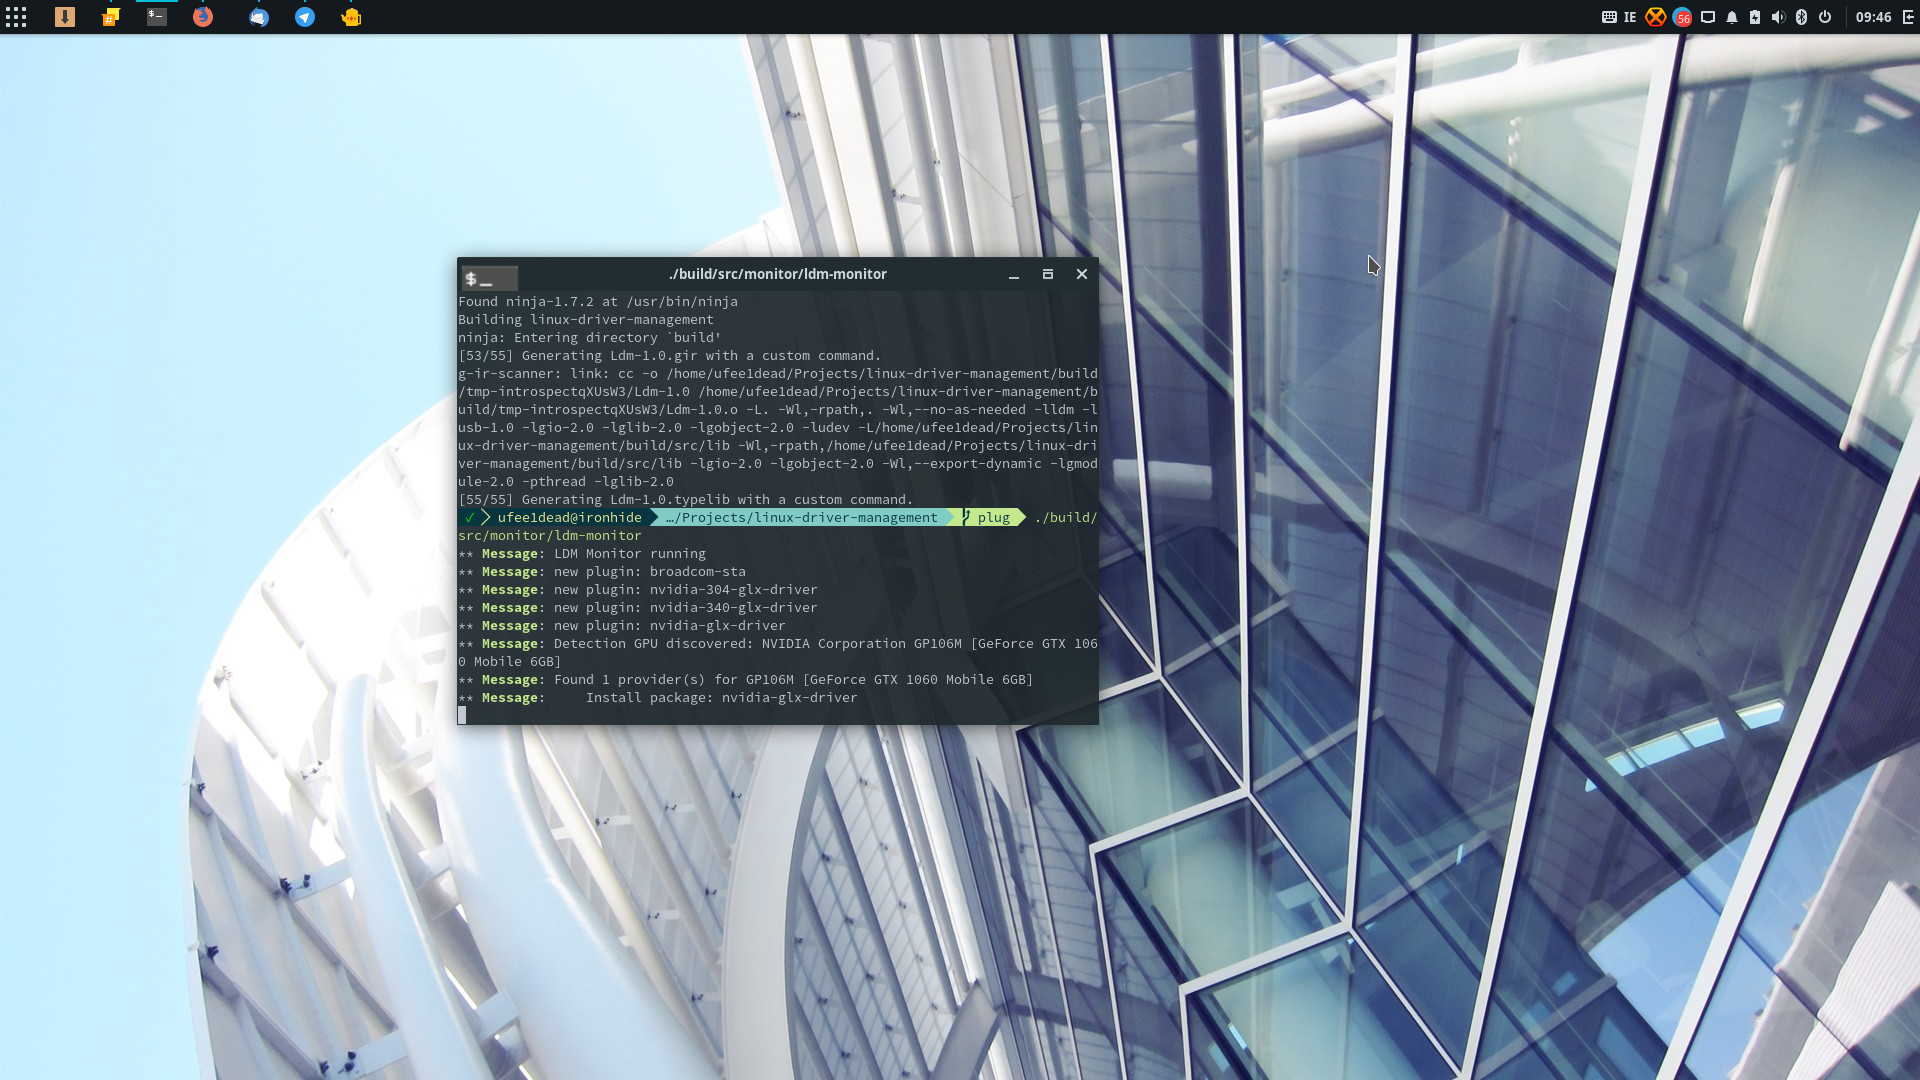The width and height of the screenshot is (1920, 1080).
Task: Click 'Found 1 provider(s)' message line
Action: pos(746,680)
